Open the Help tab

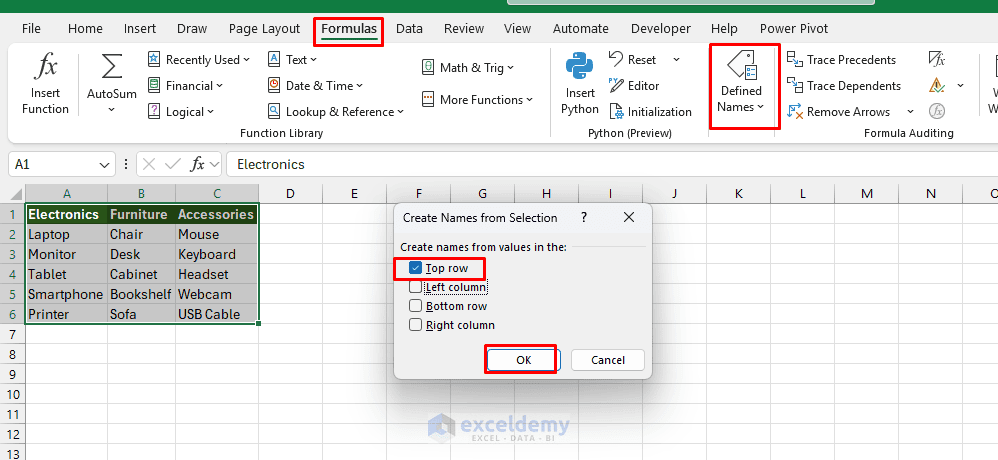click(724, 29)
